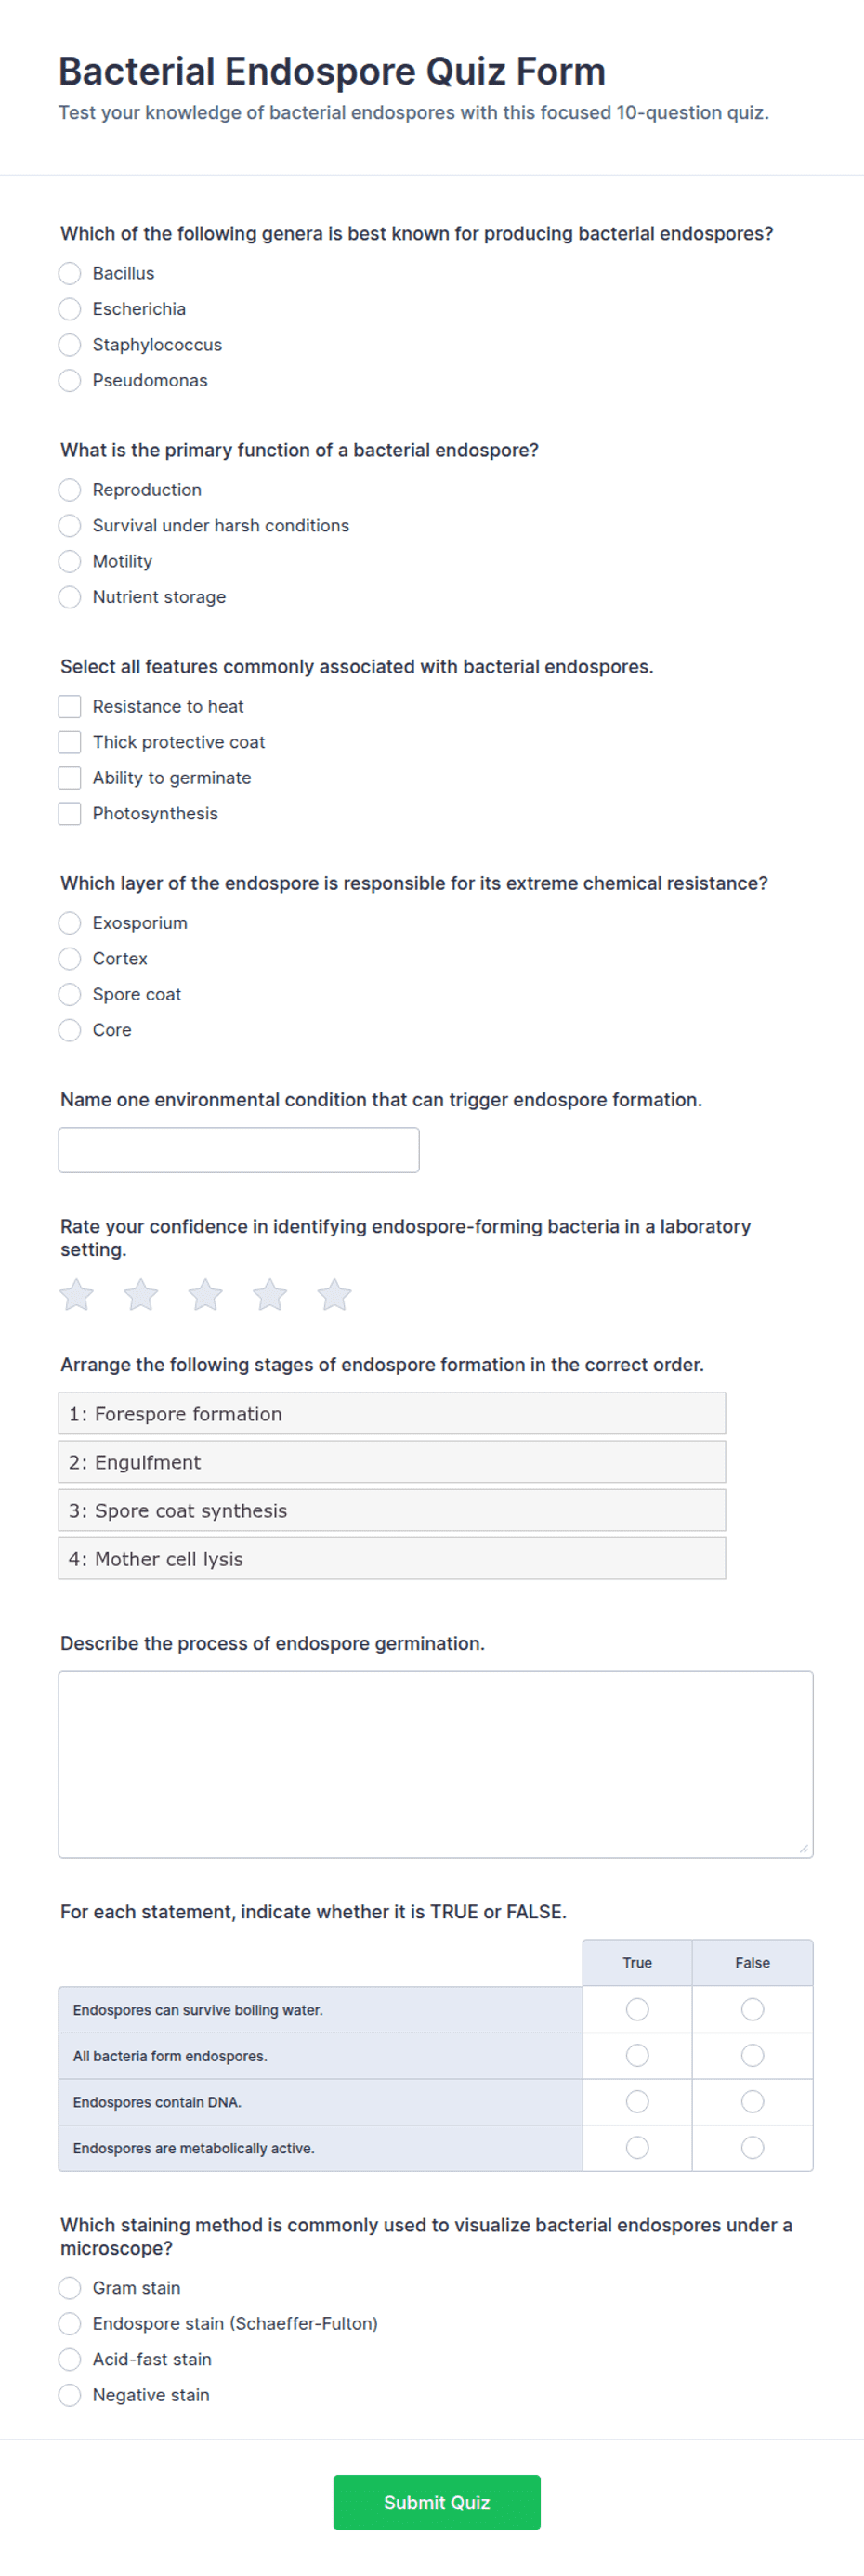The width and height of the screenshot is (864, 2576).
Task: Give a five-star confidence rating
Action: pos(334,1295)
